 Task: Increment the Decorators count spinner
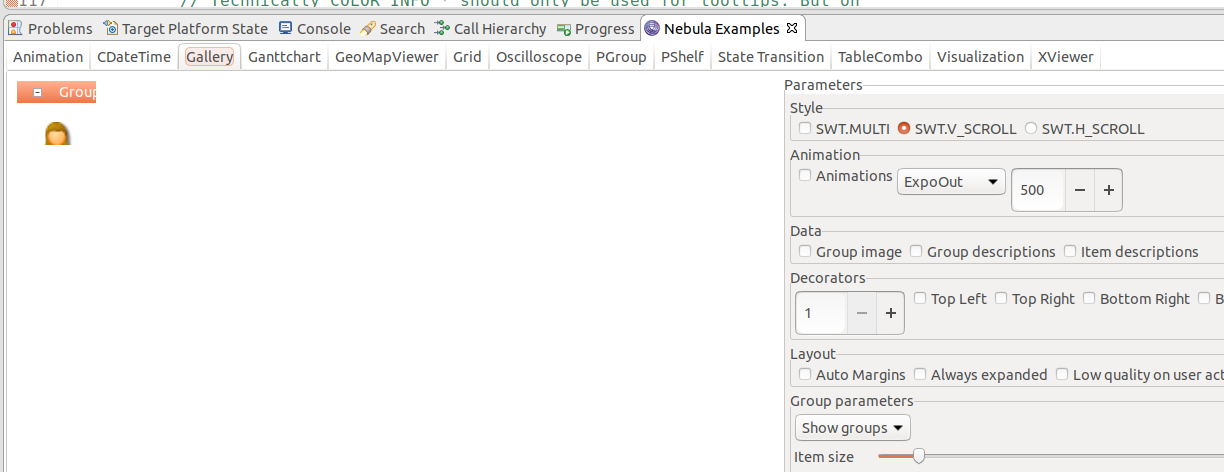[x=890, y=313]
